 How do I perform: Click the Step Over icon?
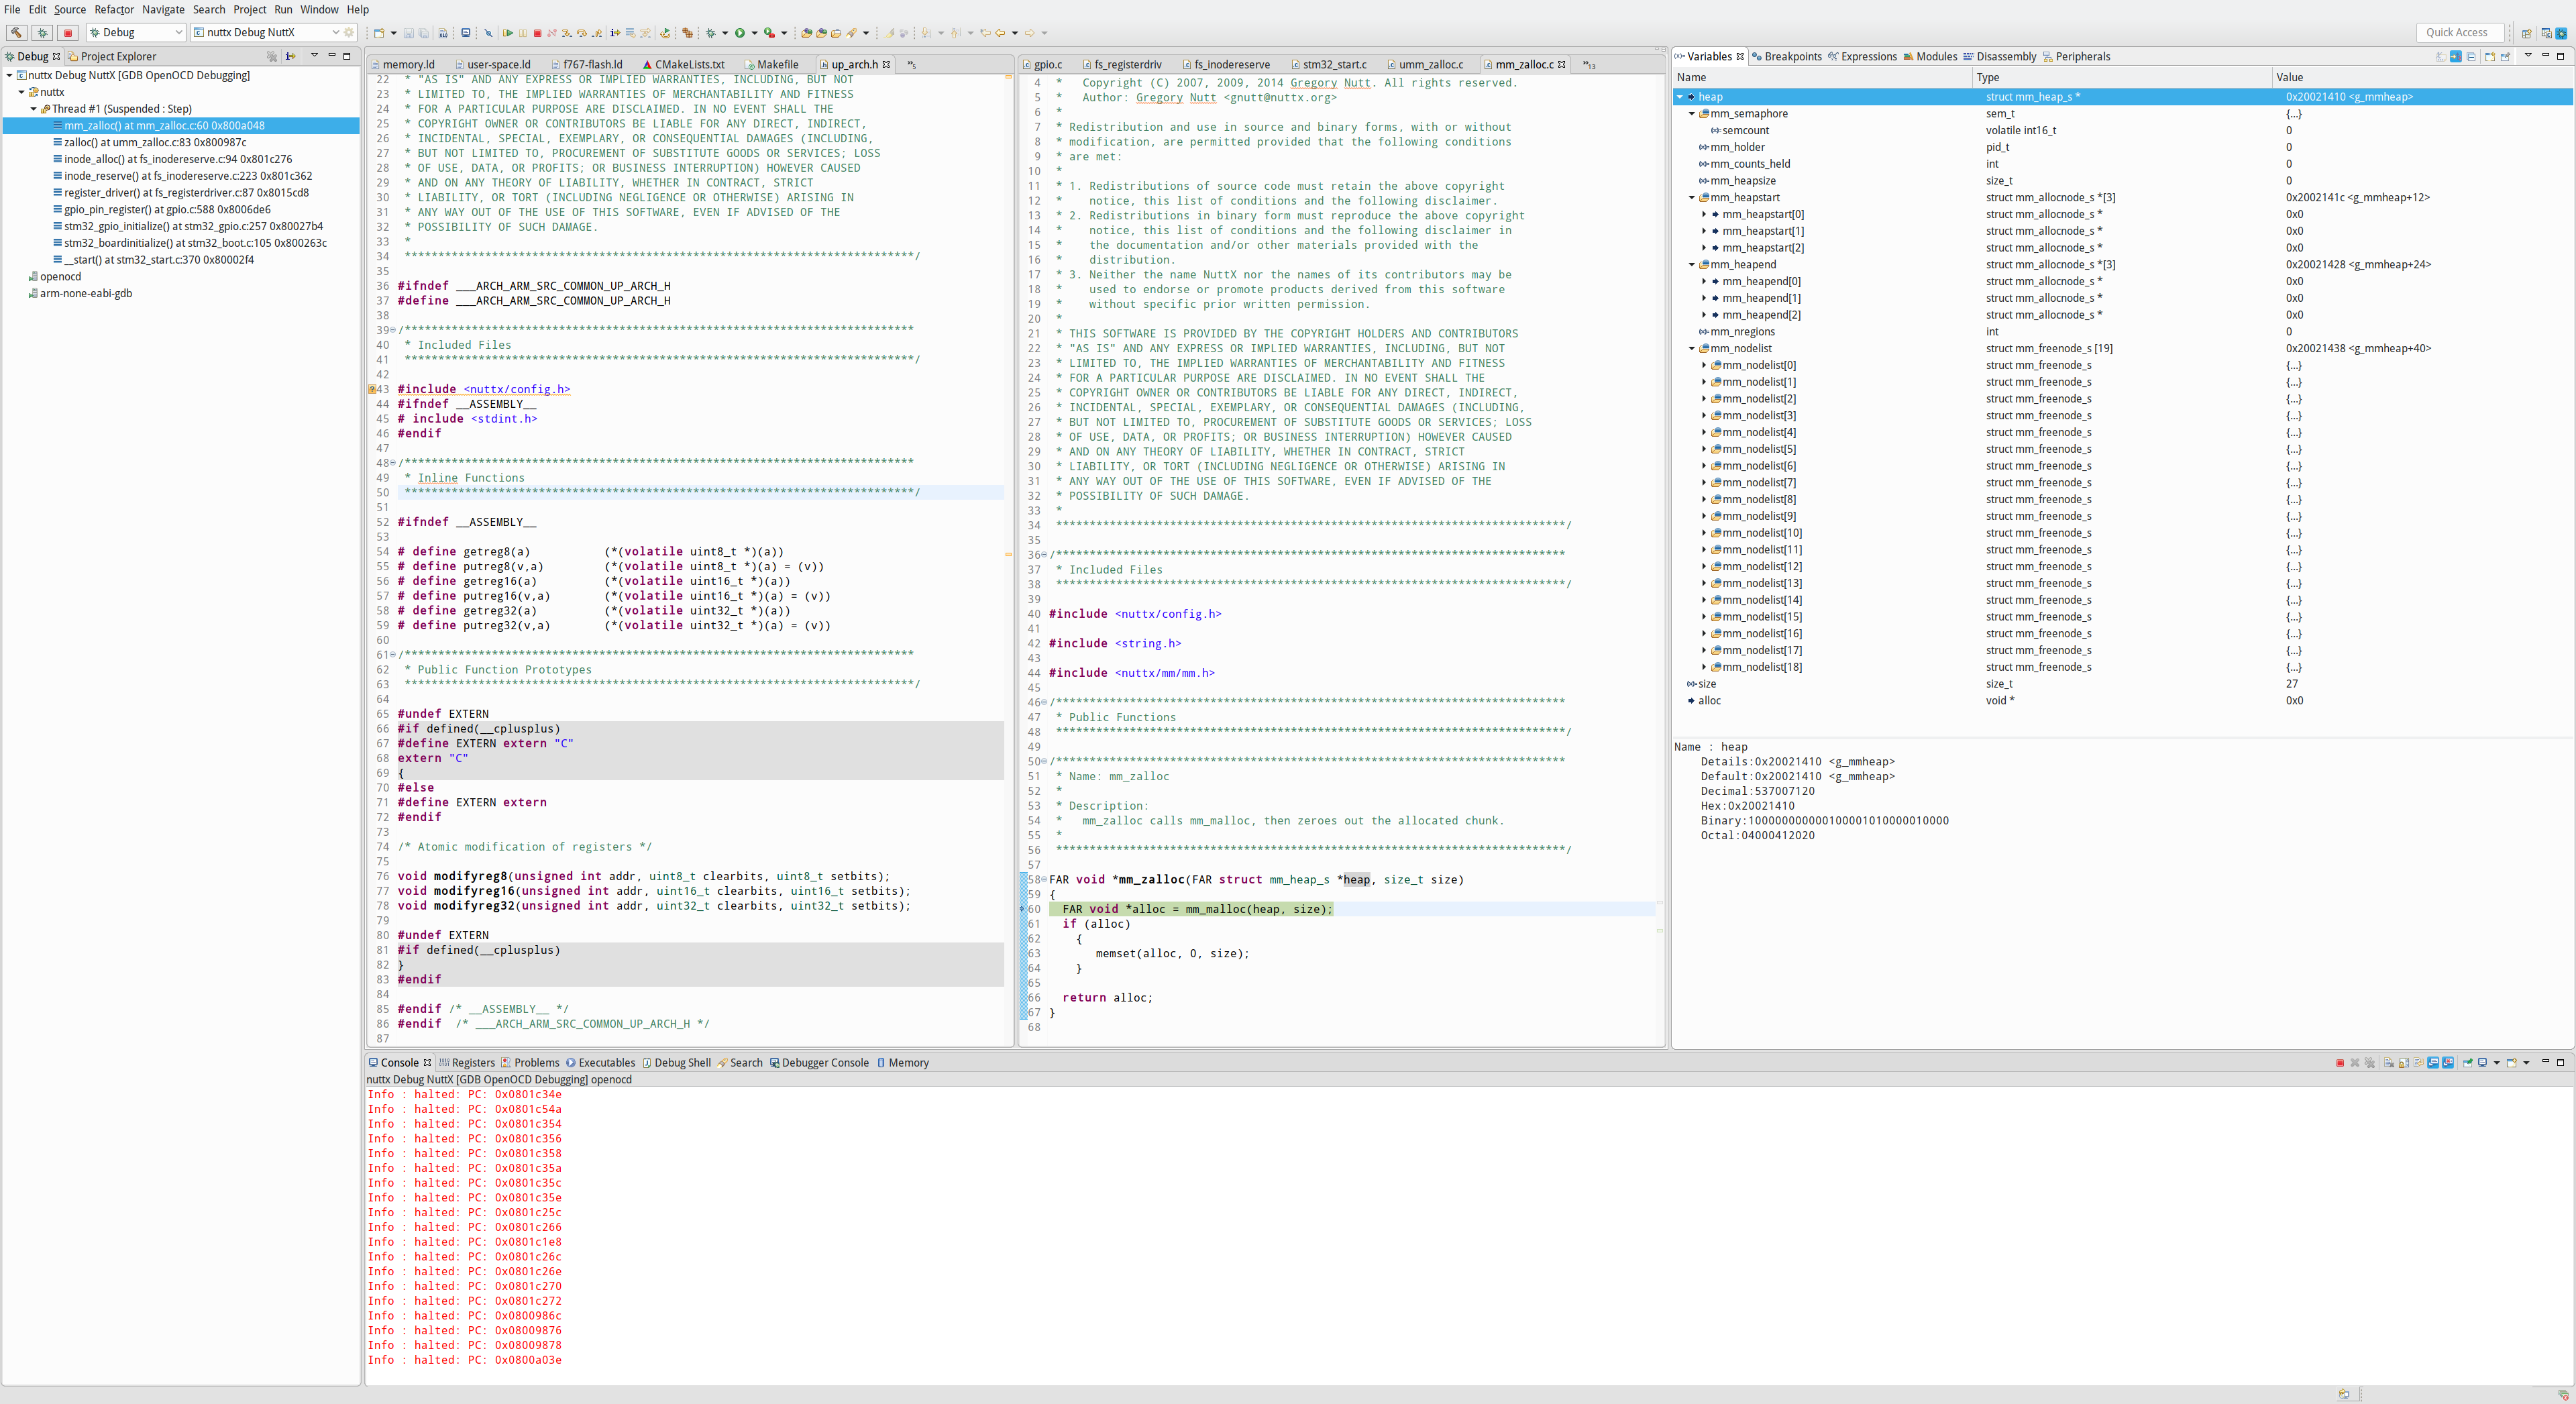(583, 33)
